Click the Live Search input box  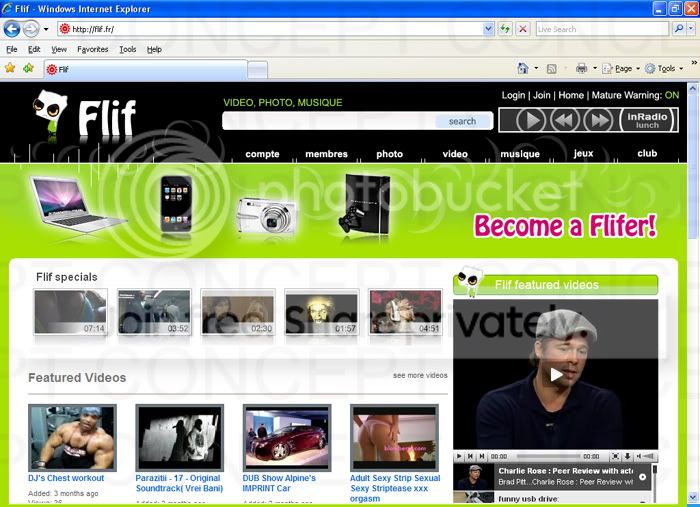click(602, 29)
